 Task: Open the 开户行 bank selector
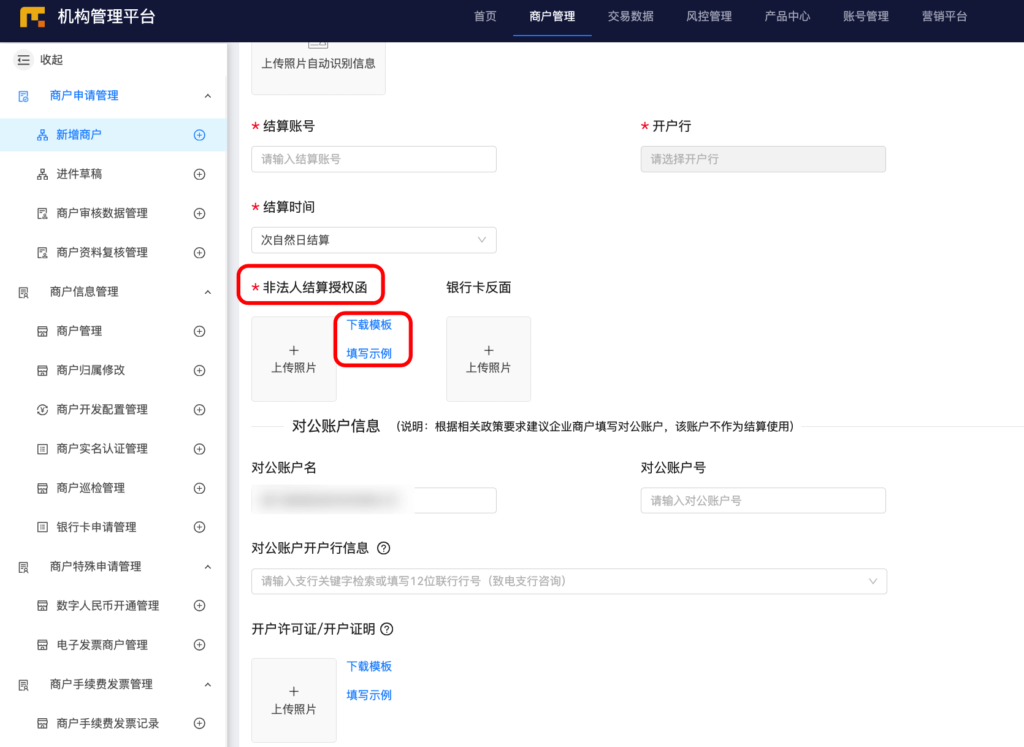click(x=763, y=159)
